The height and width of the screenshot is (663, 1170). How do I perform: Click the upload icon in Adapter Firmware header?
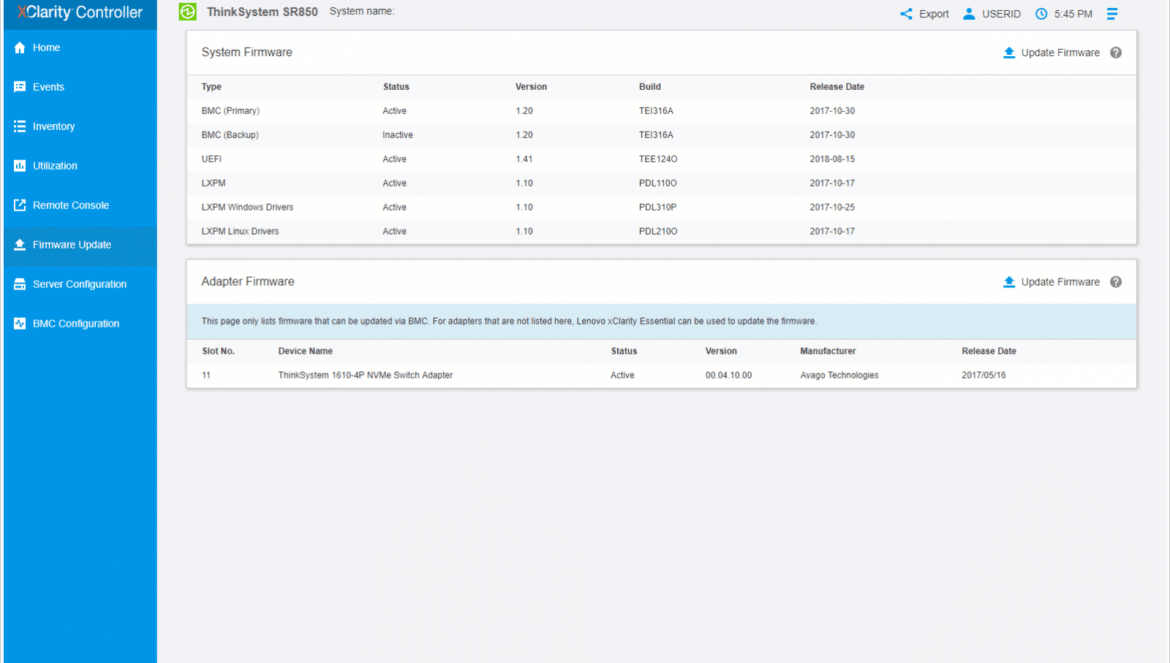1009,282
